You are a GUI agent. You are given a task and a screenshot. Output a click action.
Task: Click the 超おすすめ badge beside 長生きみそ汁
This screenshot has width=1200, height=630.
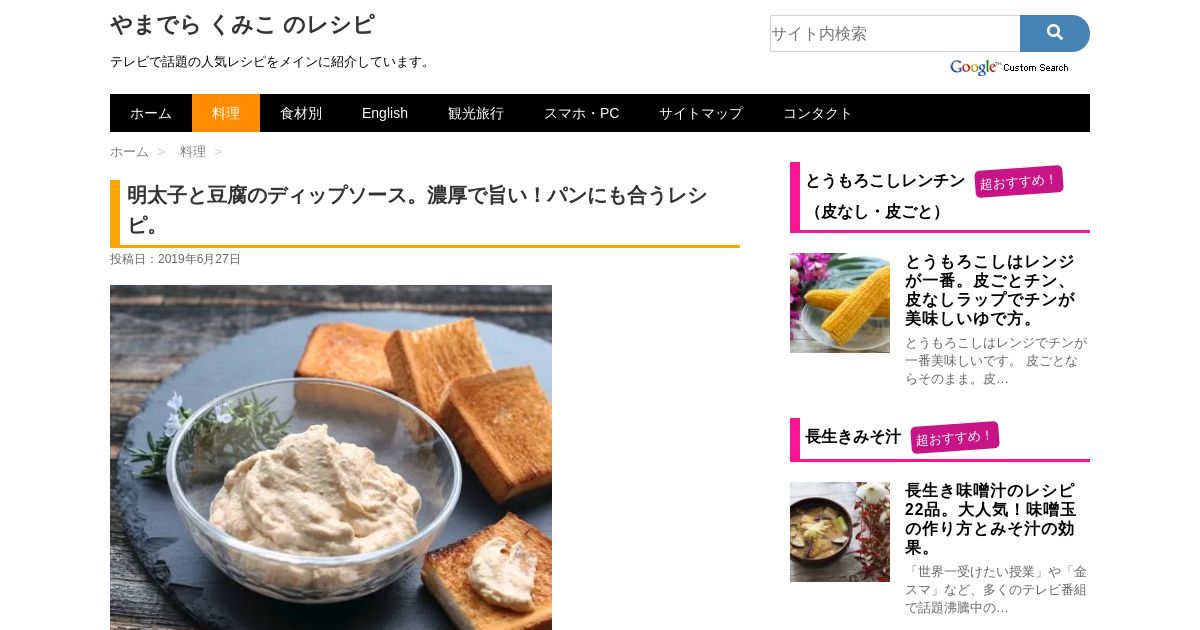click(955, 437)
